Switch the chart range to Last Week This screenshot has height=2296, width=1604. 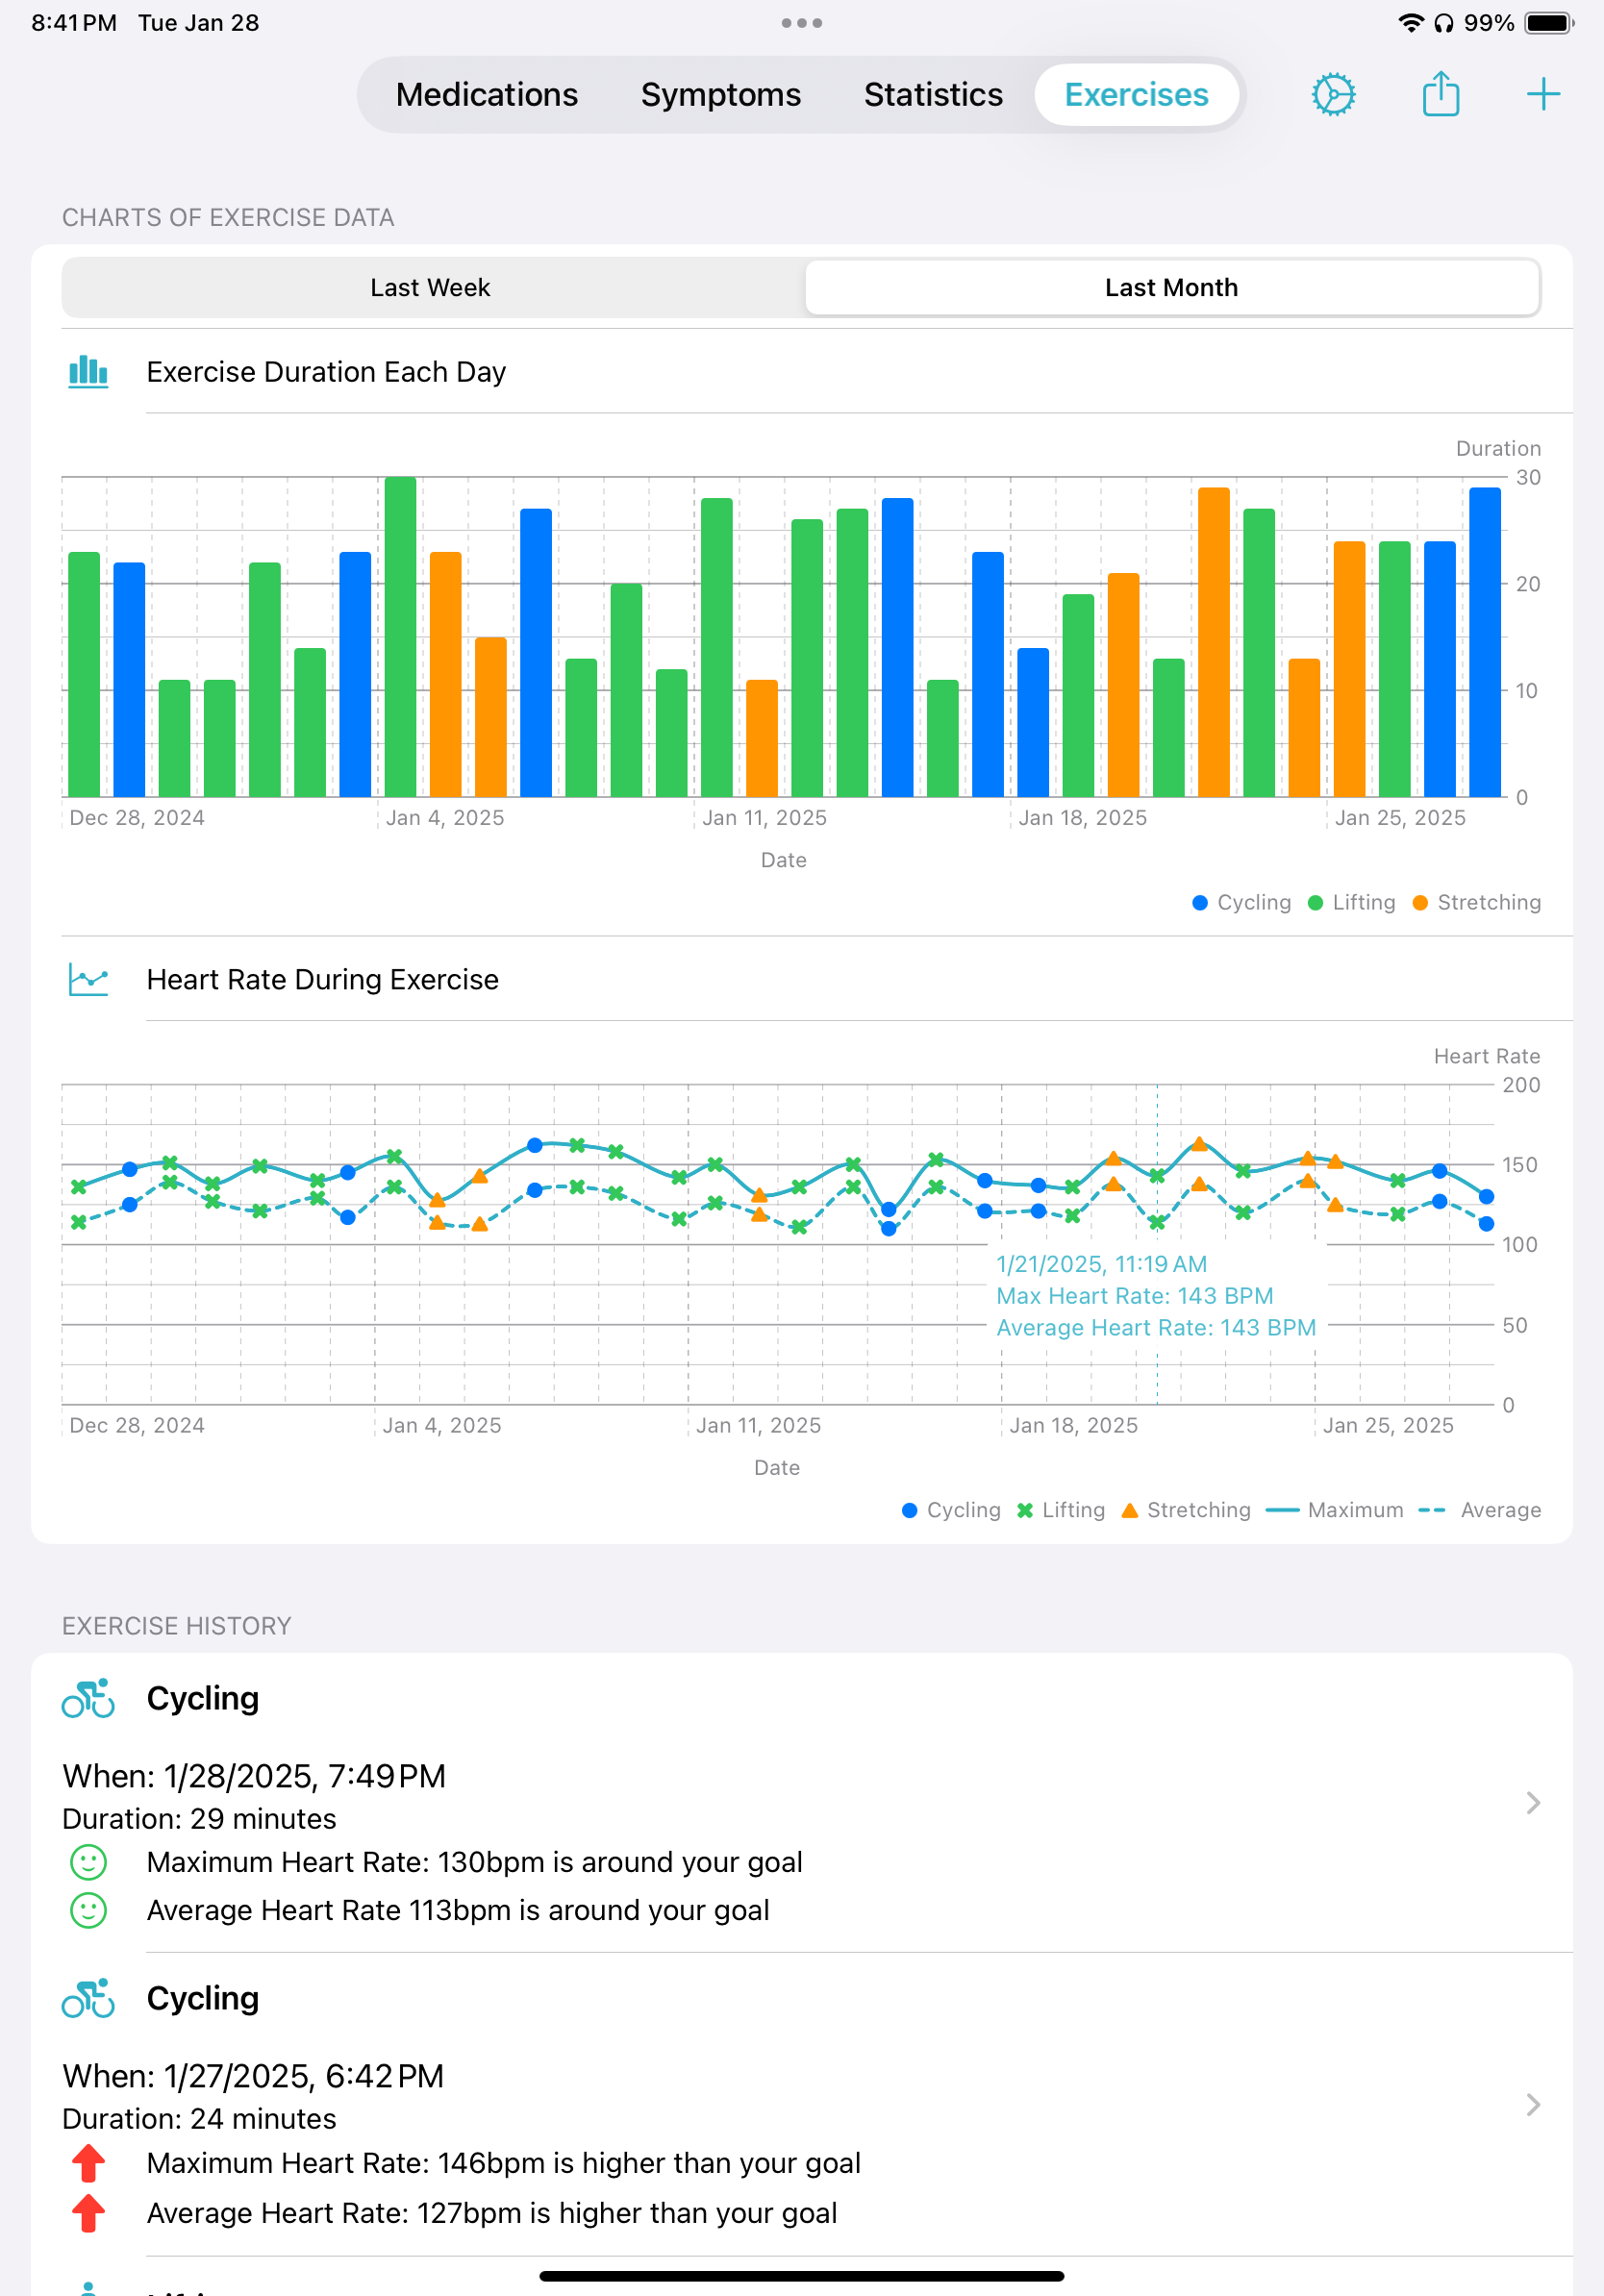pyautogui.click(x=430, y=287)
